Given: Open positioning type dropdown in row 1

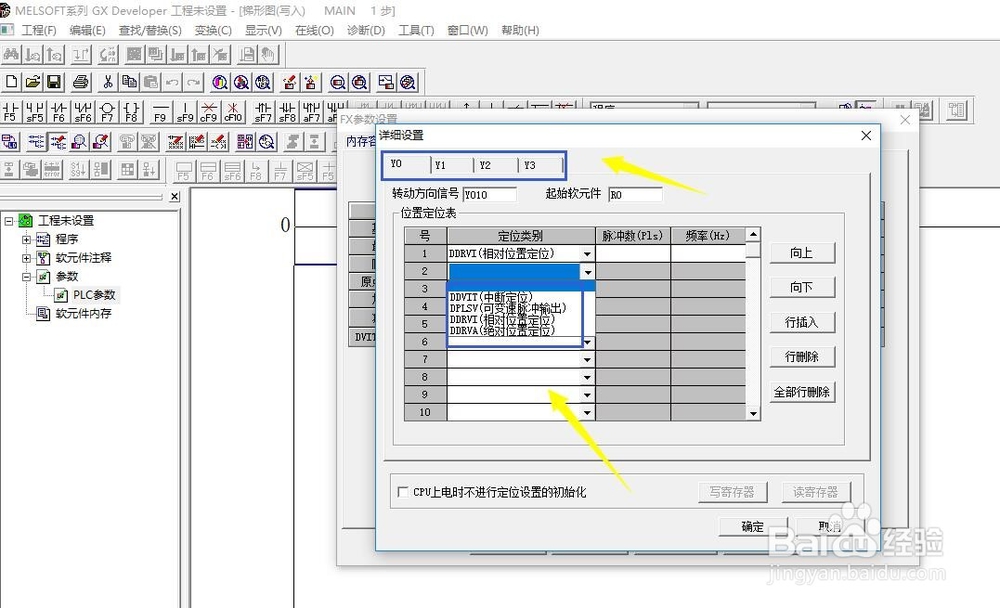Looking at the screenshot, I should (x=587, y=254).
